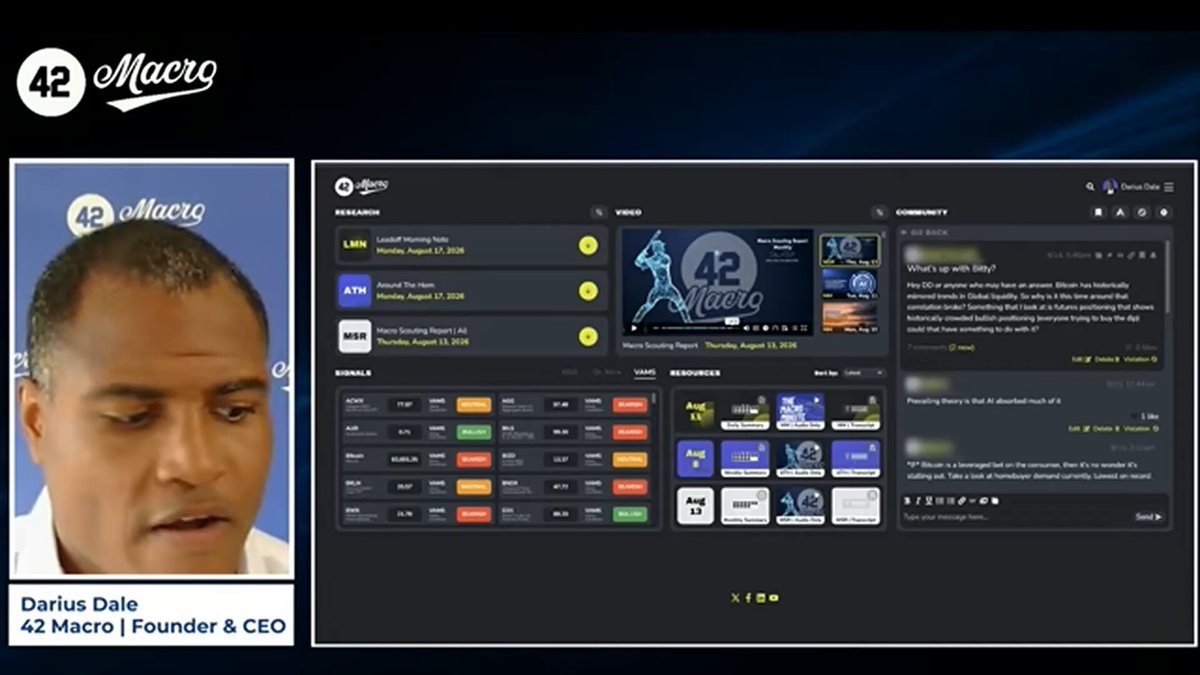
Task: Click the message input field
Action: pos(1015,517)
